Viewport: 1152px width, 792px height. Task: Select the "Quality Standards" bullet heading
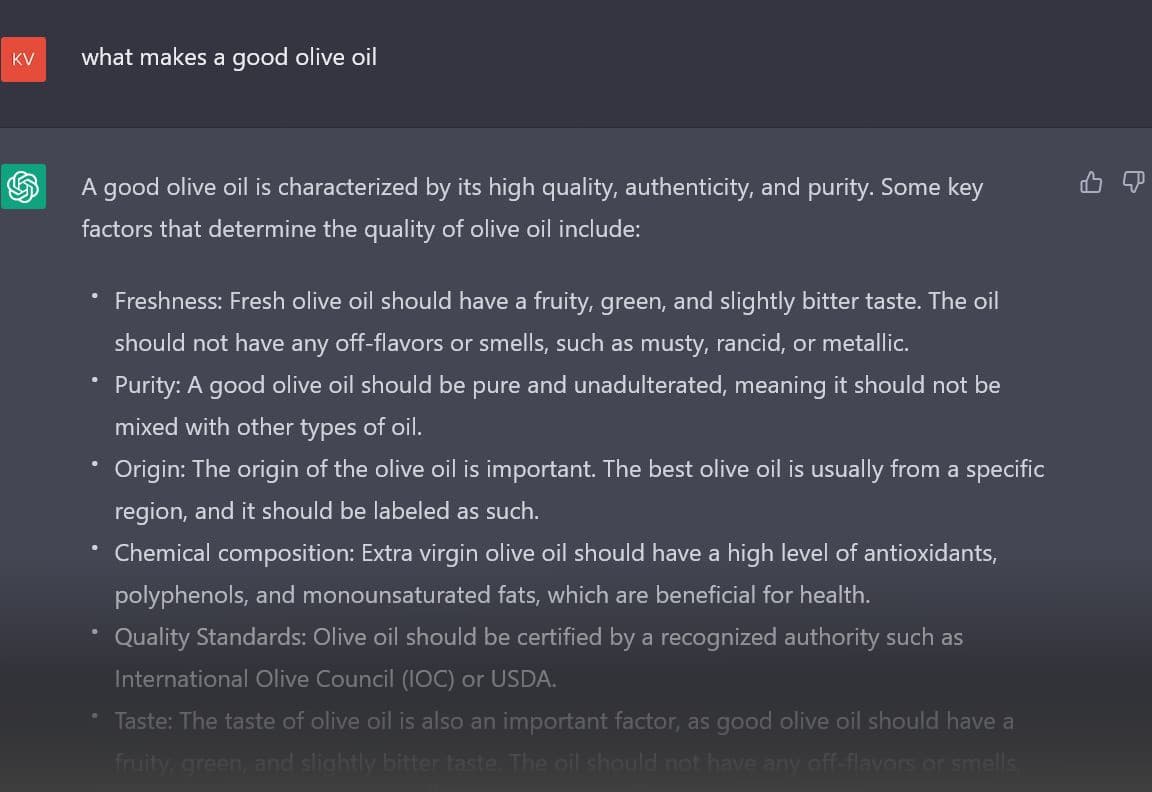point(210,637)
